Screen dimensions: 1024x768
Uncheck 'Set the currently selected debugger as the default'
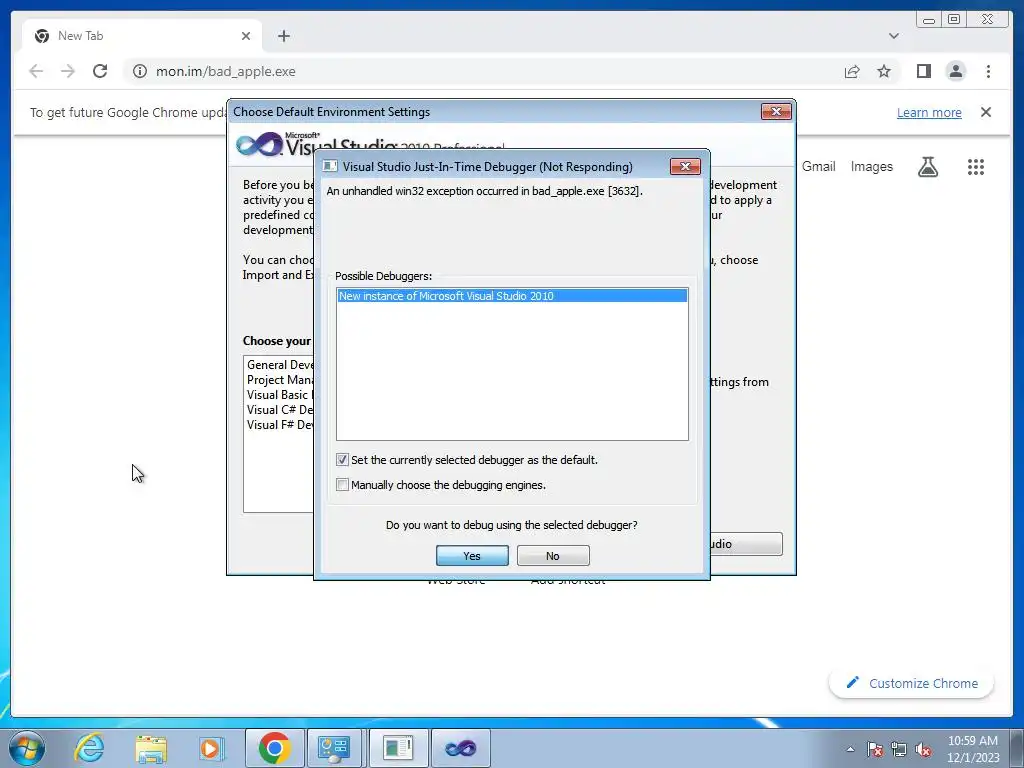(342, 460)
